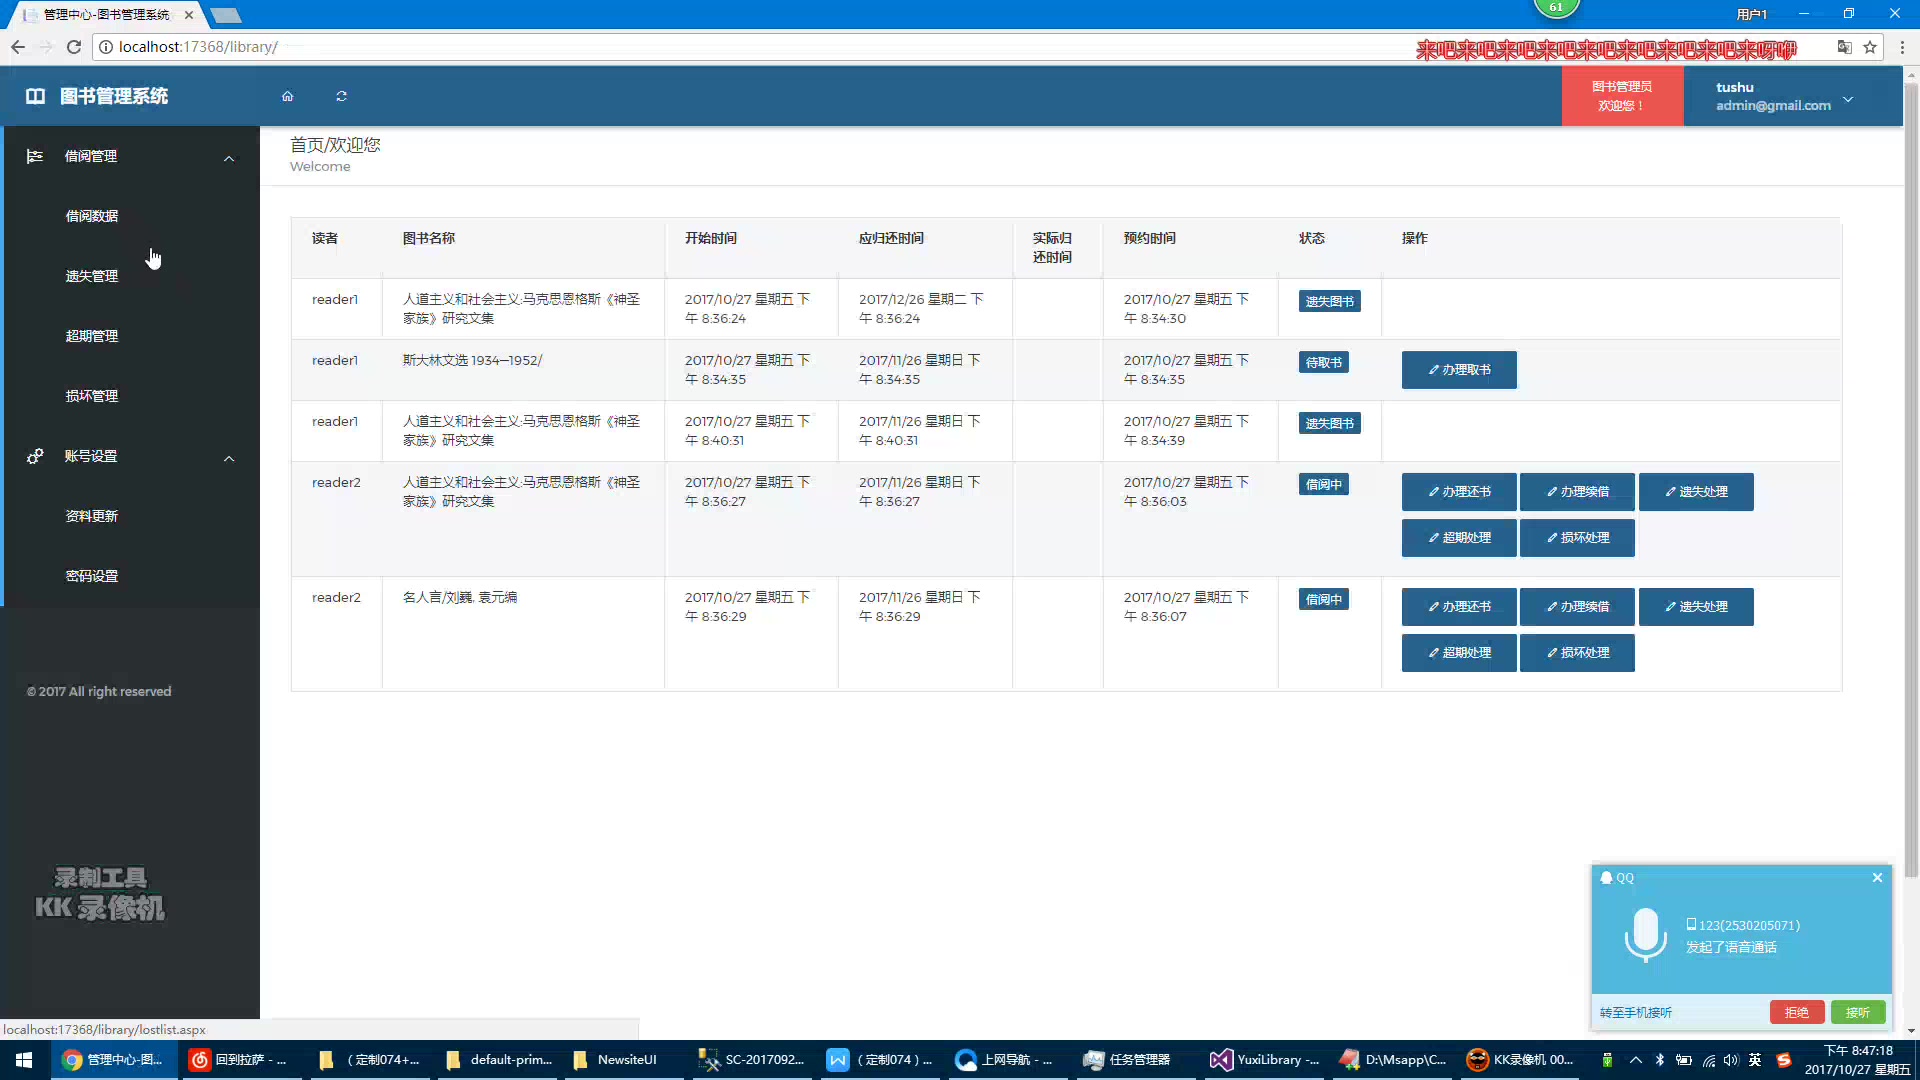Screen dimensions: 1920x1080
Task: Close the QQ voice call popup
Action: [1877, 877]
